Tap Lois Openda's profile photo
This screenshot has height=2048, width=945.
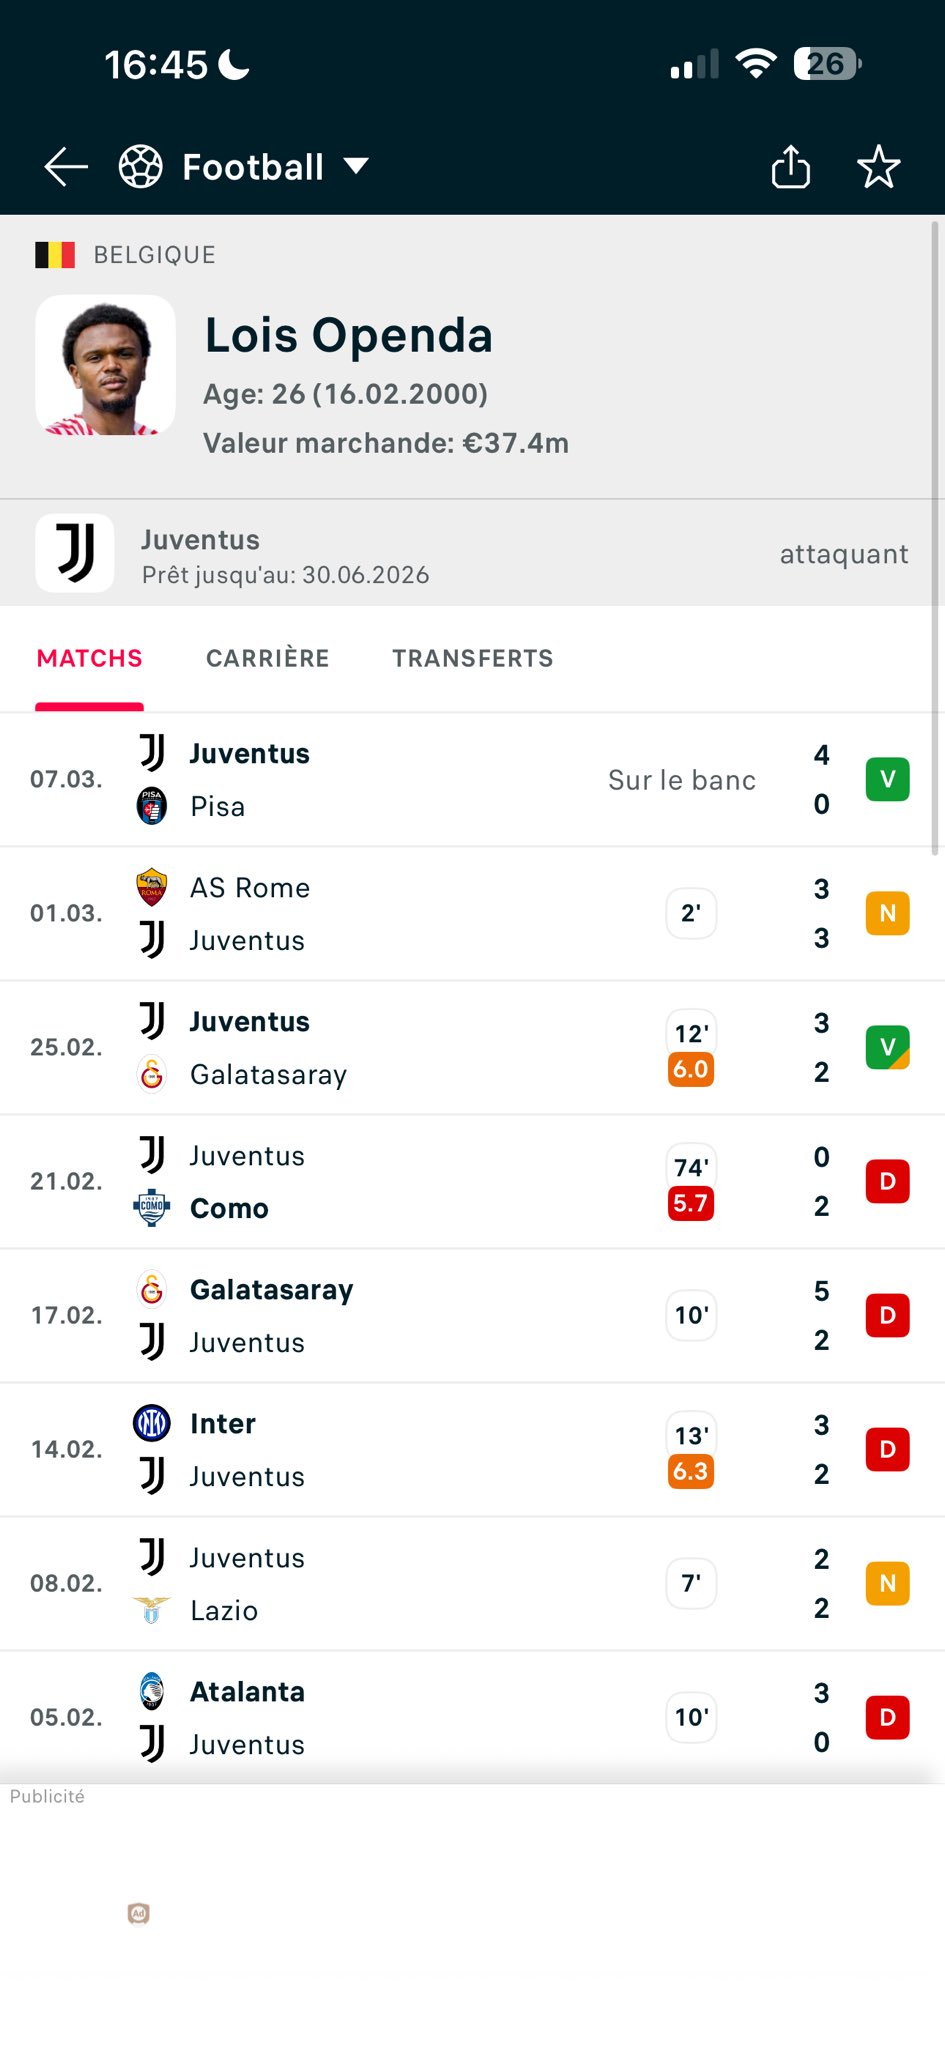pos(105,365)
